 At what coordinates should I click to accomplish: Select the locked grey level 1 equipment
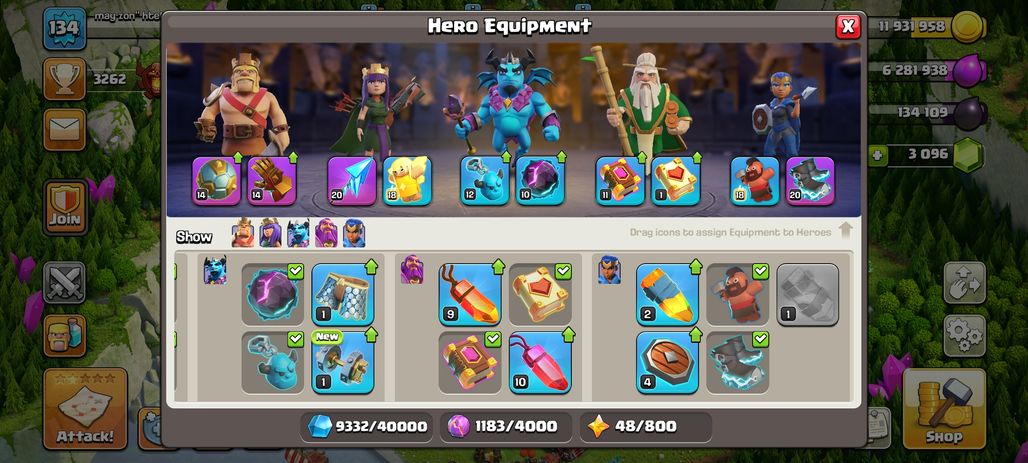pyautogui.click(x=808, y=294)
